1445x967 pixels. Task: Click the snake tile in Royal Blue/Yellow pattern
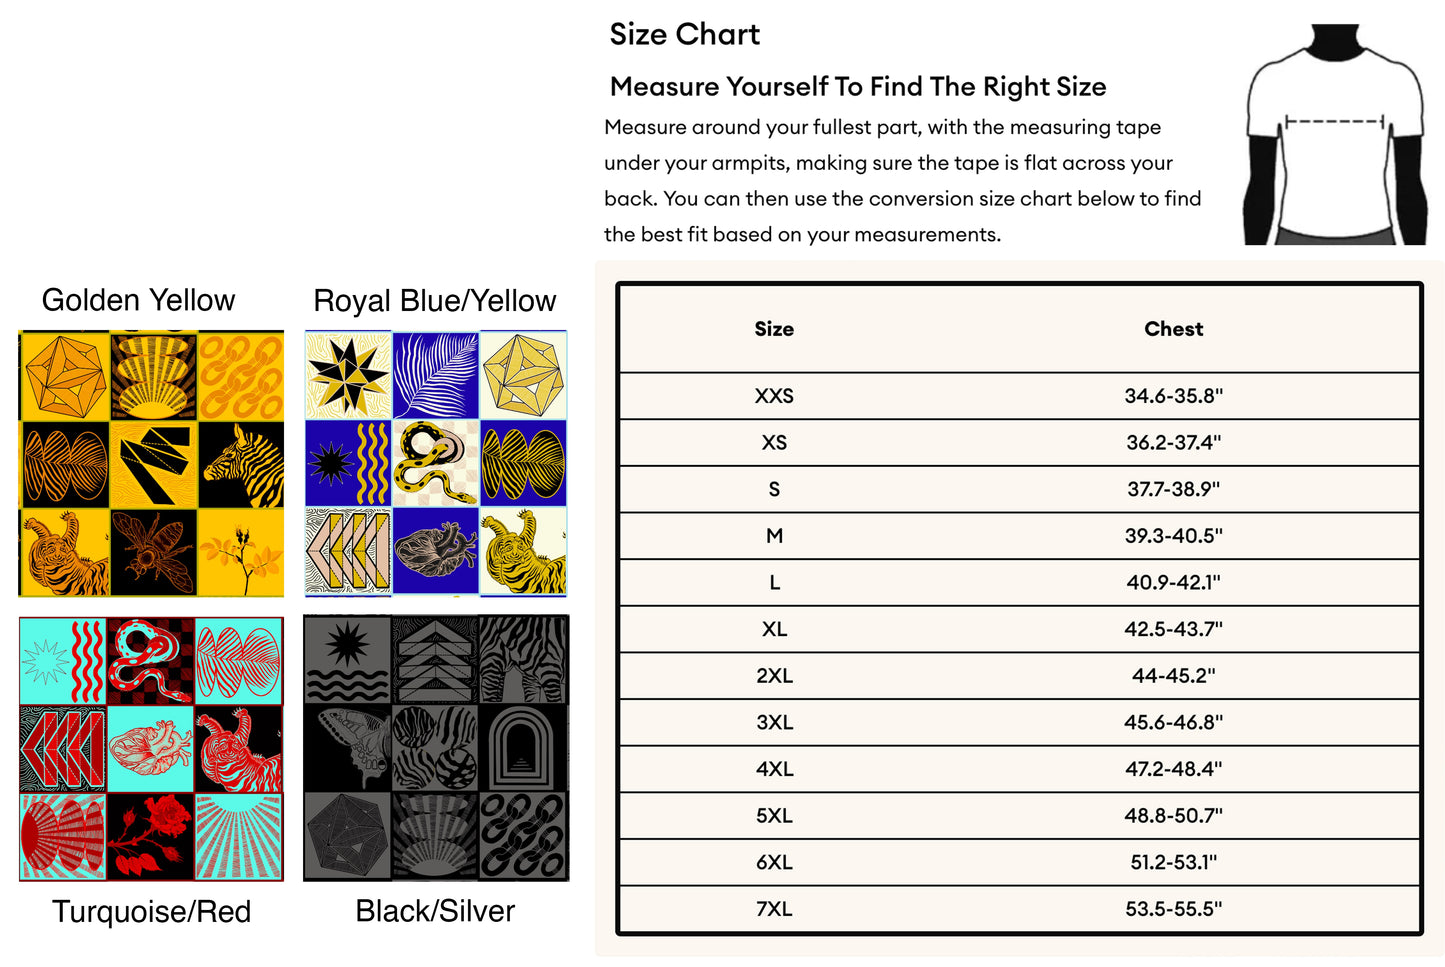(x=436, y=464)
